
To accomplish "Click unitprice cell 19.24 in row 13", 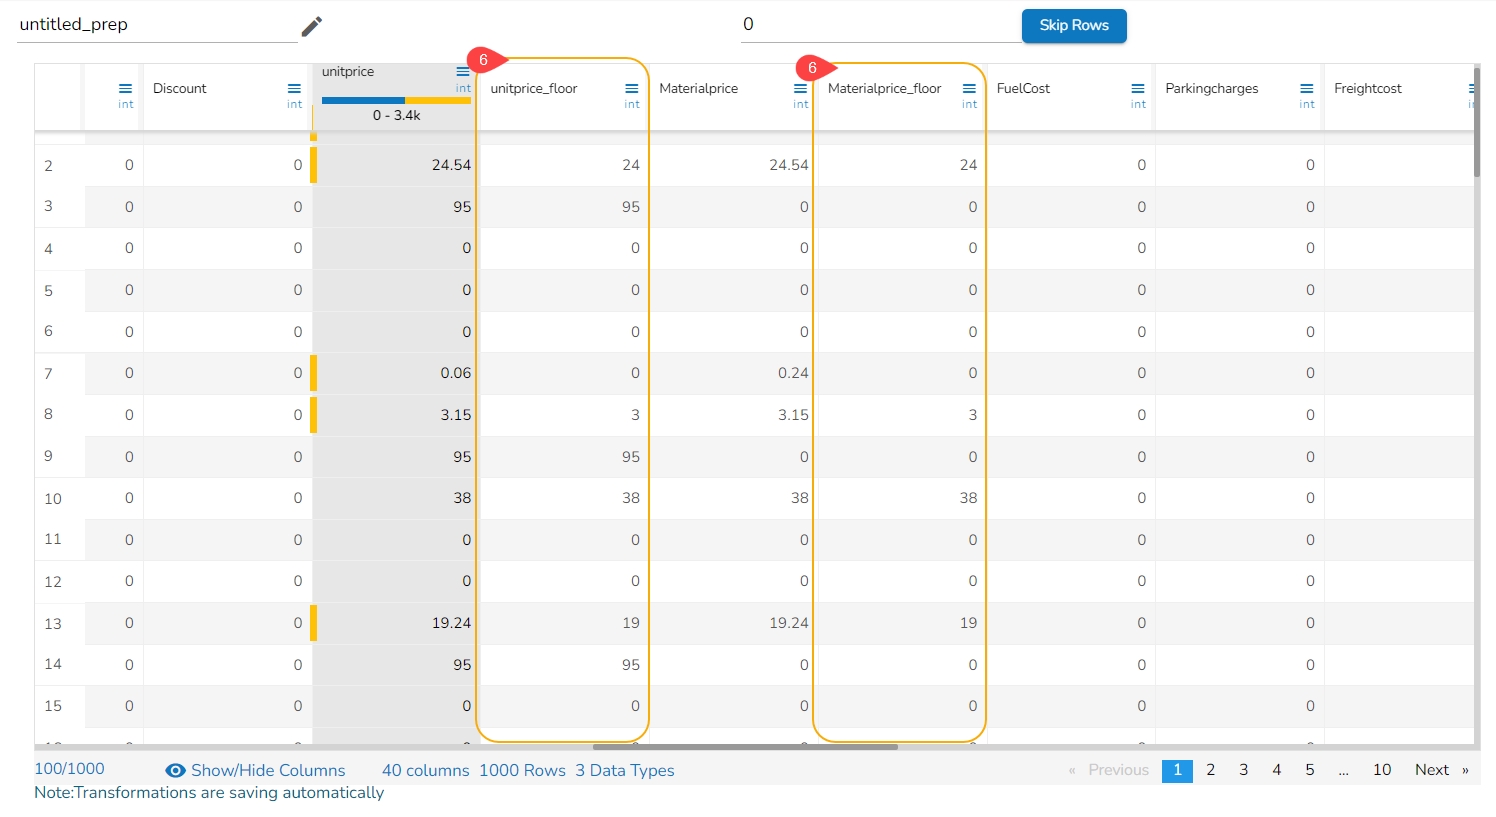I will 396,623.
